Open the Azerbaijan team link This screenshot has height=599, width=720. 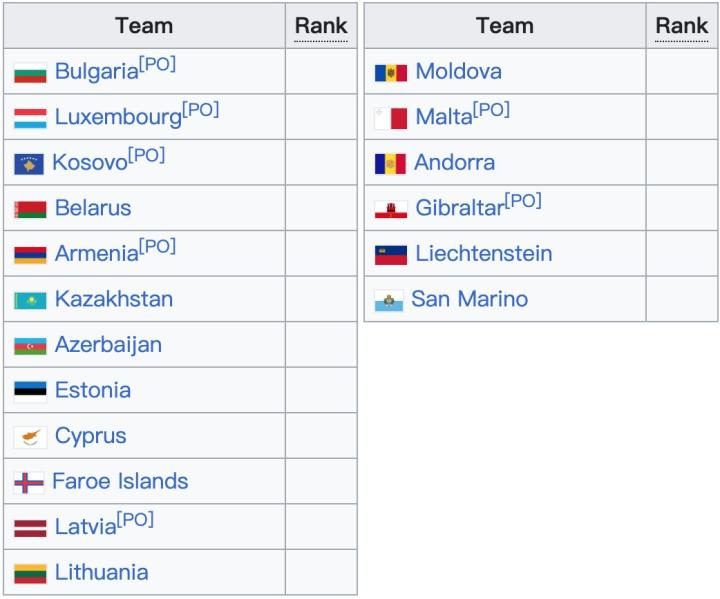108,345
